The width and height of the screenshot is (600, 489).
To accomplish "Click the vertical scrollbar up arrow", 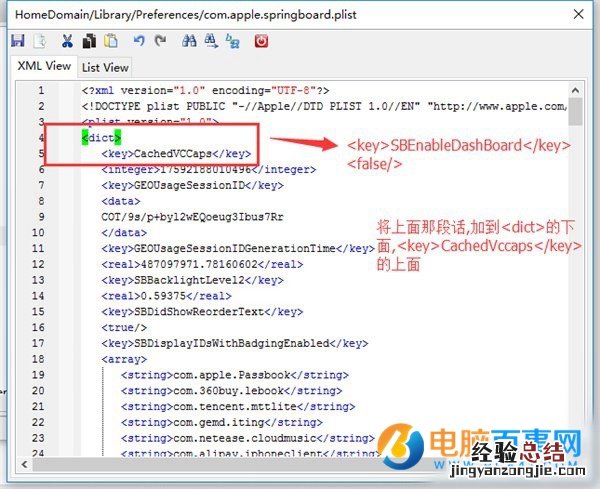I will point(575,91).
